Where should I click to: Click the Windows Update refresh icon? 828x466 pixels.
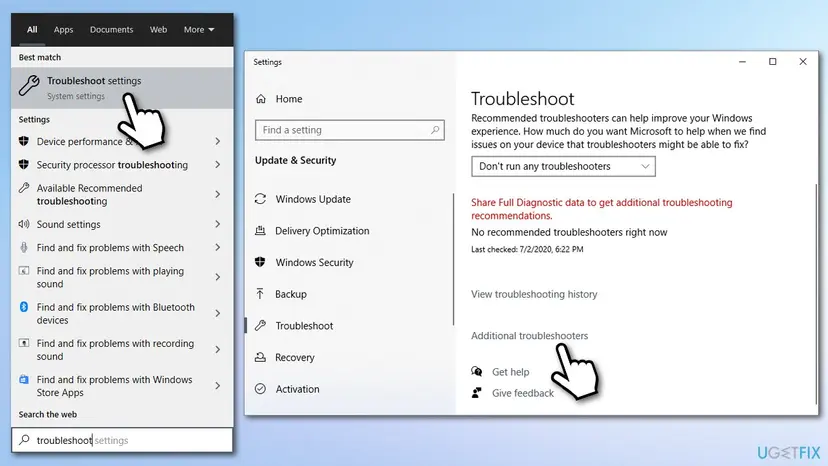coord(260,199)
